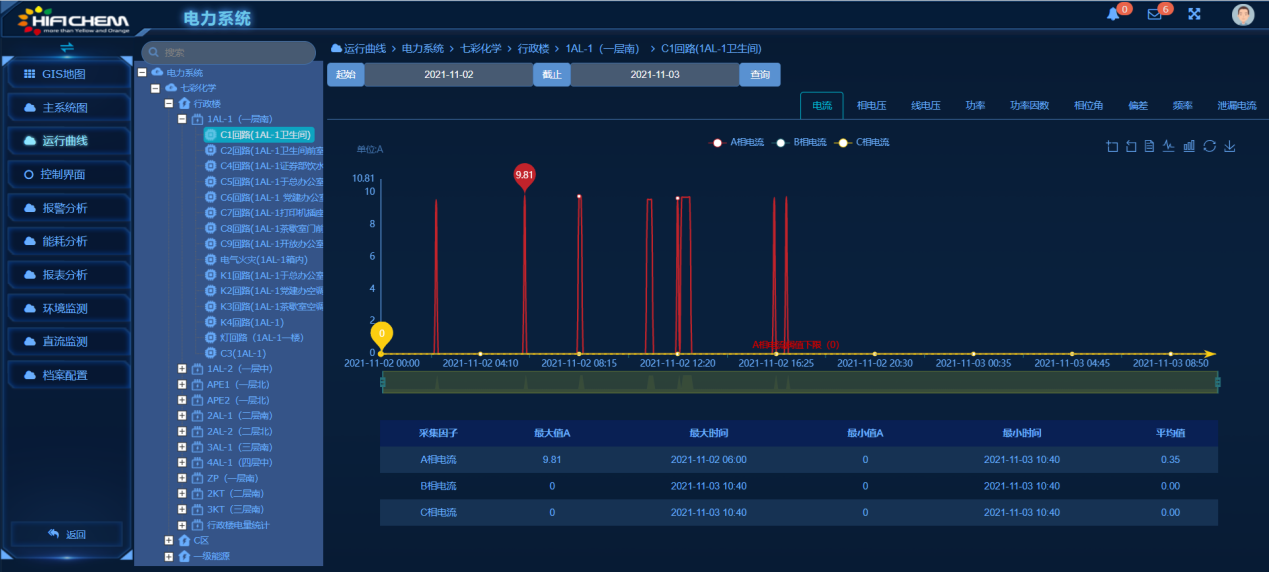Click the data zoom slider below the chart
The height and width of the screenshot is (572, 1269).
[799, 382]
